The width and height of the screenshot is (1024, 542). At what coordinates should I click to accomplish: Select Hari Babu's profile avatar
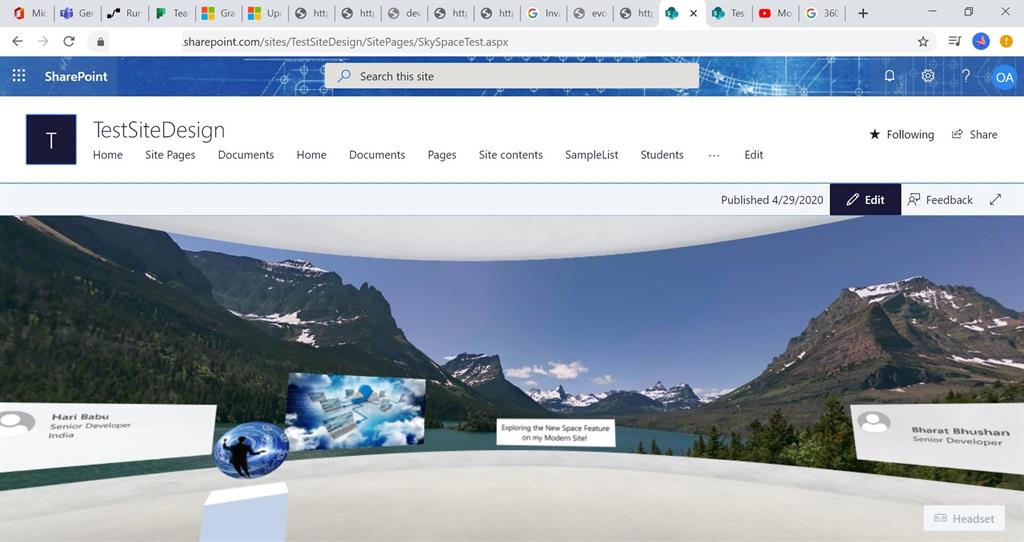(17, 422)
